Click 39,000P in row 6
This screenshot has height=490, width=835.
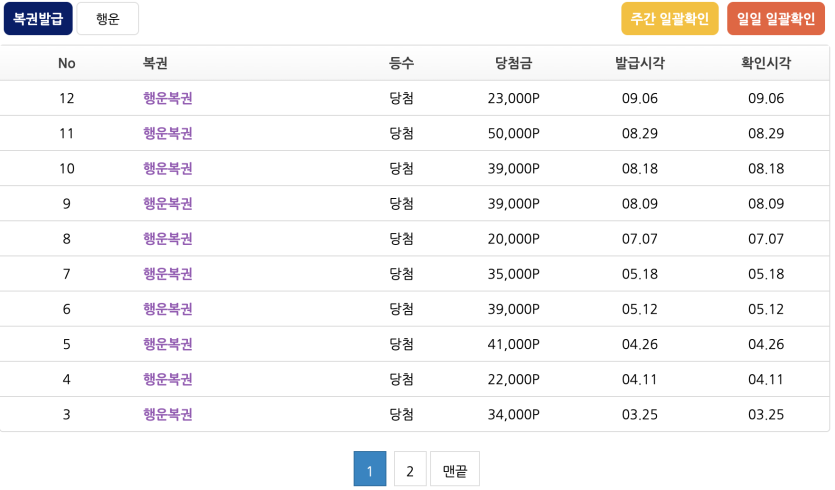(513, 309)
